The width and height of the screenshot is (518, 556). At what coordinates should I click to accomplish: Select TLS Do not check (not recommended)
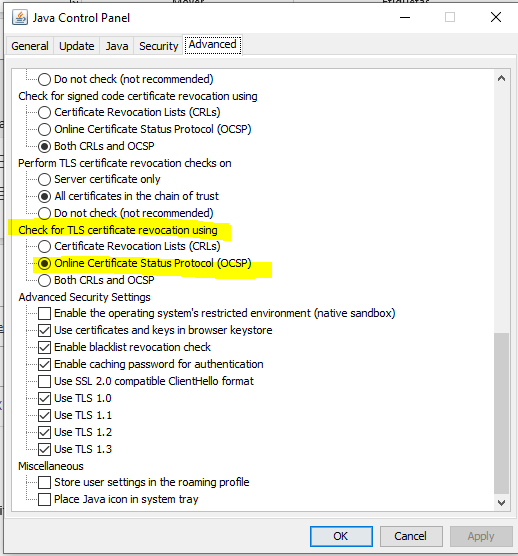point(44,213)
